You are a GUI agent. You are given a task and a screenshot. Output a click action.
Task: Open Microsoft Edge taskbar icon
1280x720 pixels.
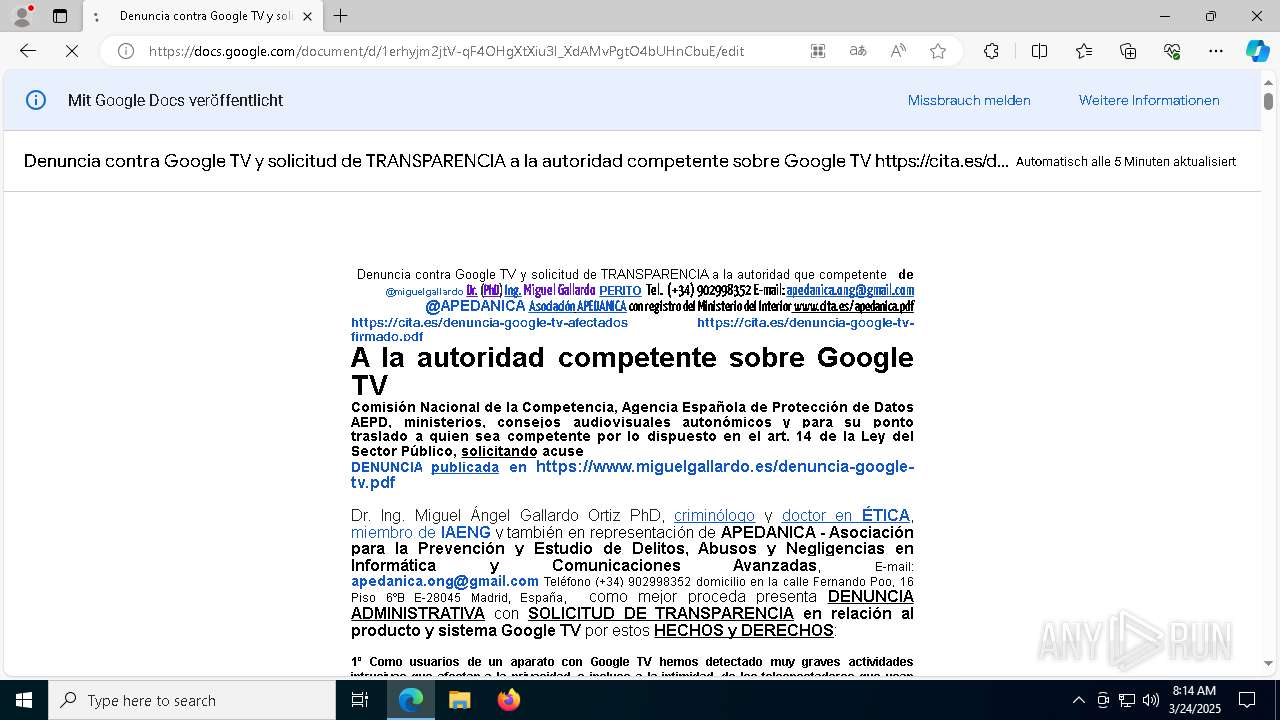coord(411,700)
